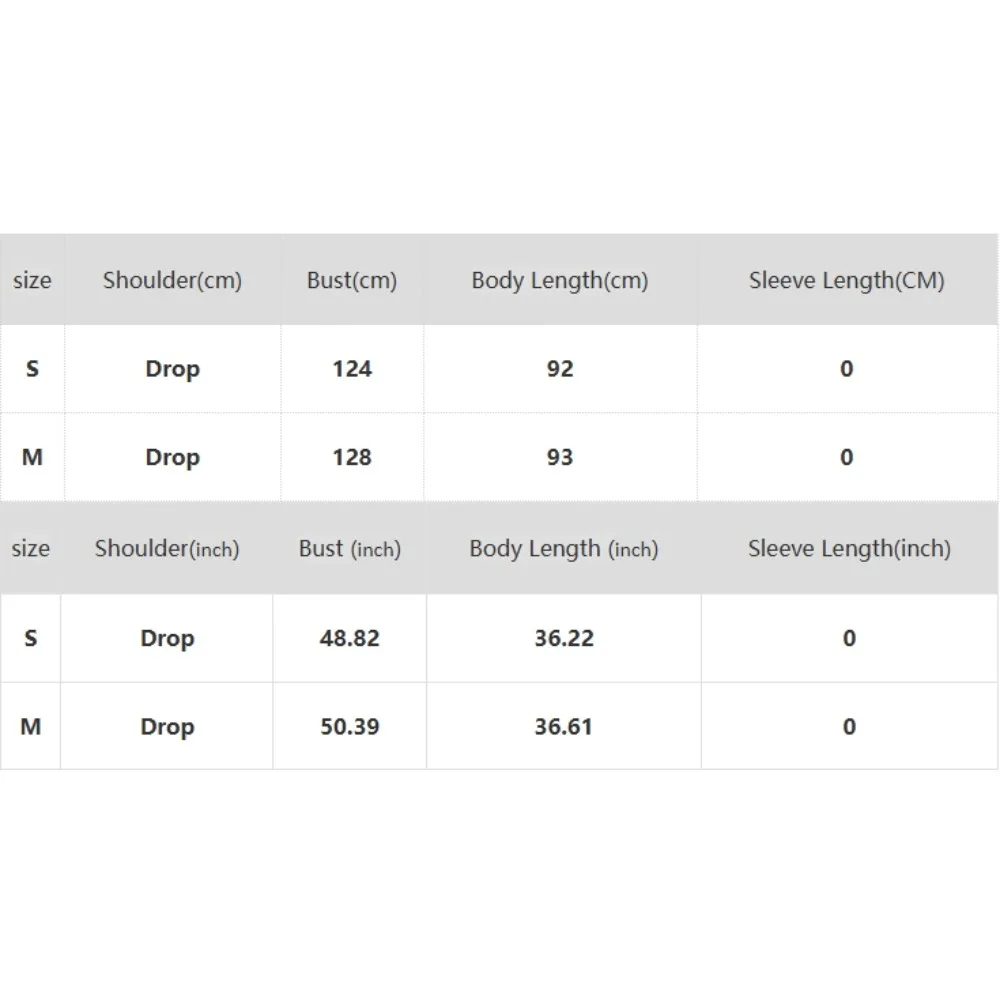
Task: Select Drop shoulder cell for S in inch table
Action: (x=167, y=638)
